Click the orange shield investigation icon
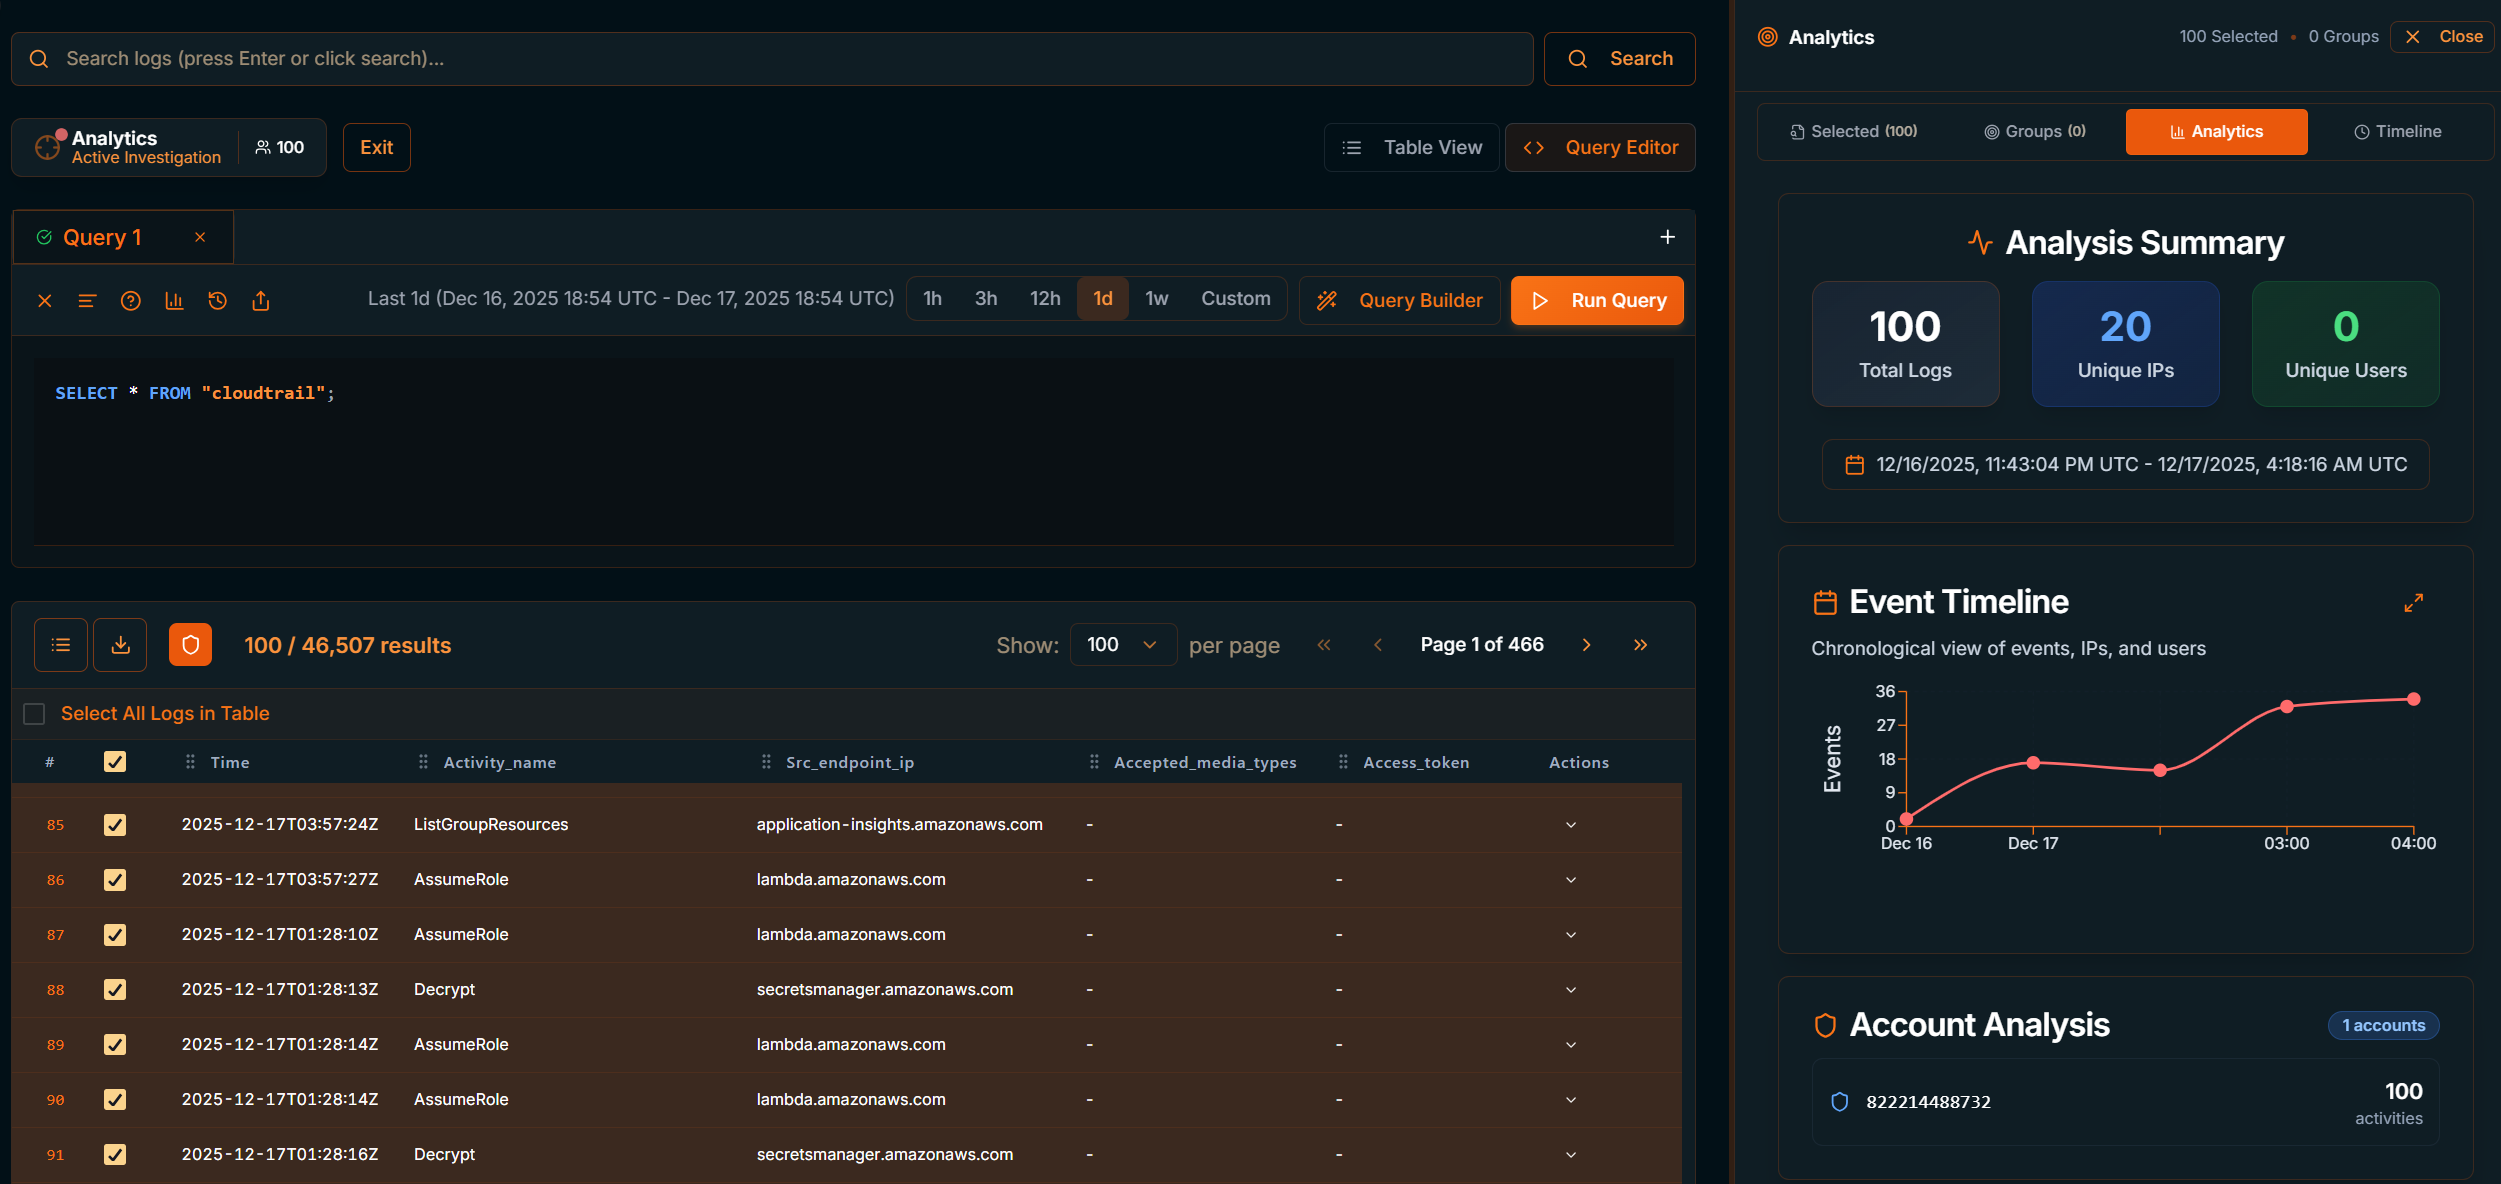The image size is (2501, 1184). [190, 645]
